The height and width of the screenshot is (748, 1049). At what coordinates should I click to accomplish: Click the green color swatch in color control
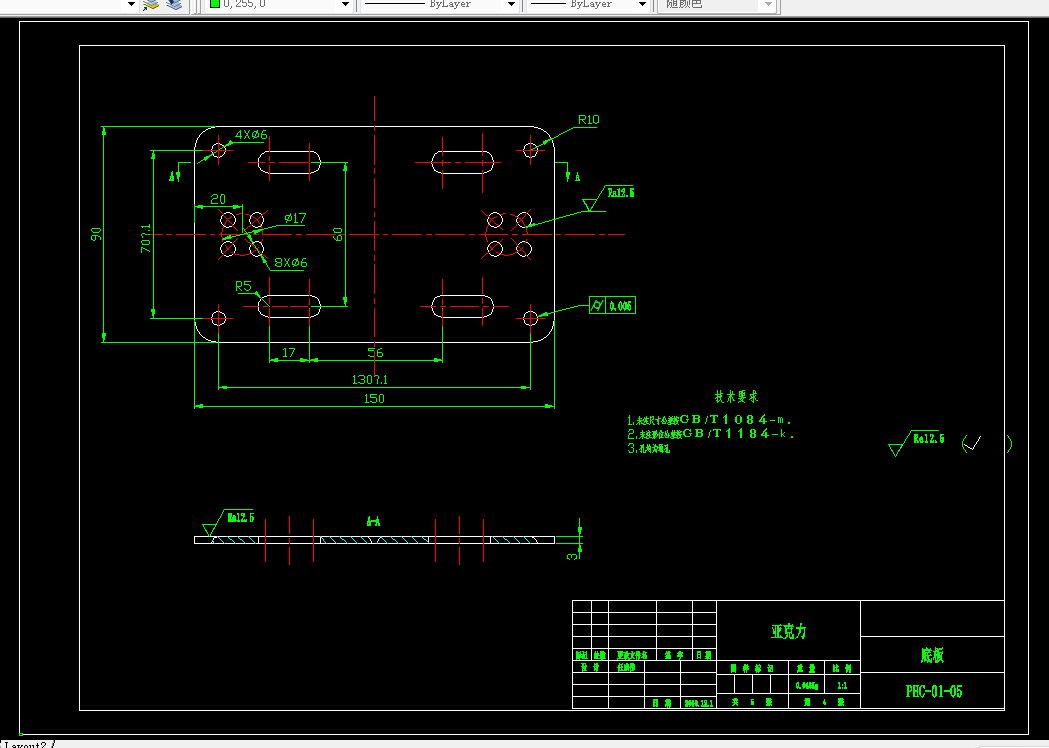point(215,3)
